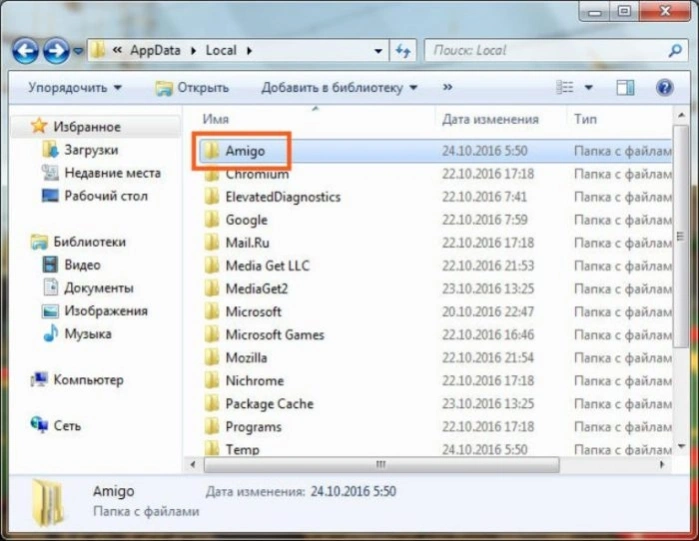Viewport: 699px width, 541px height.
Task: Open the view options dropdown arrow
Action: point(588,88)
